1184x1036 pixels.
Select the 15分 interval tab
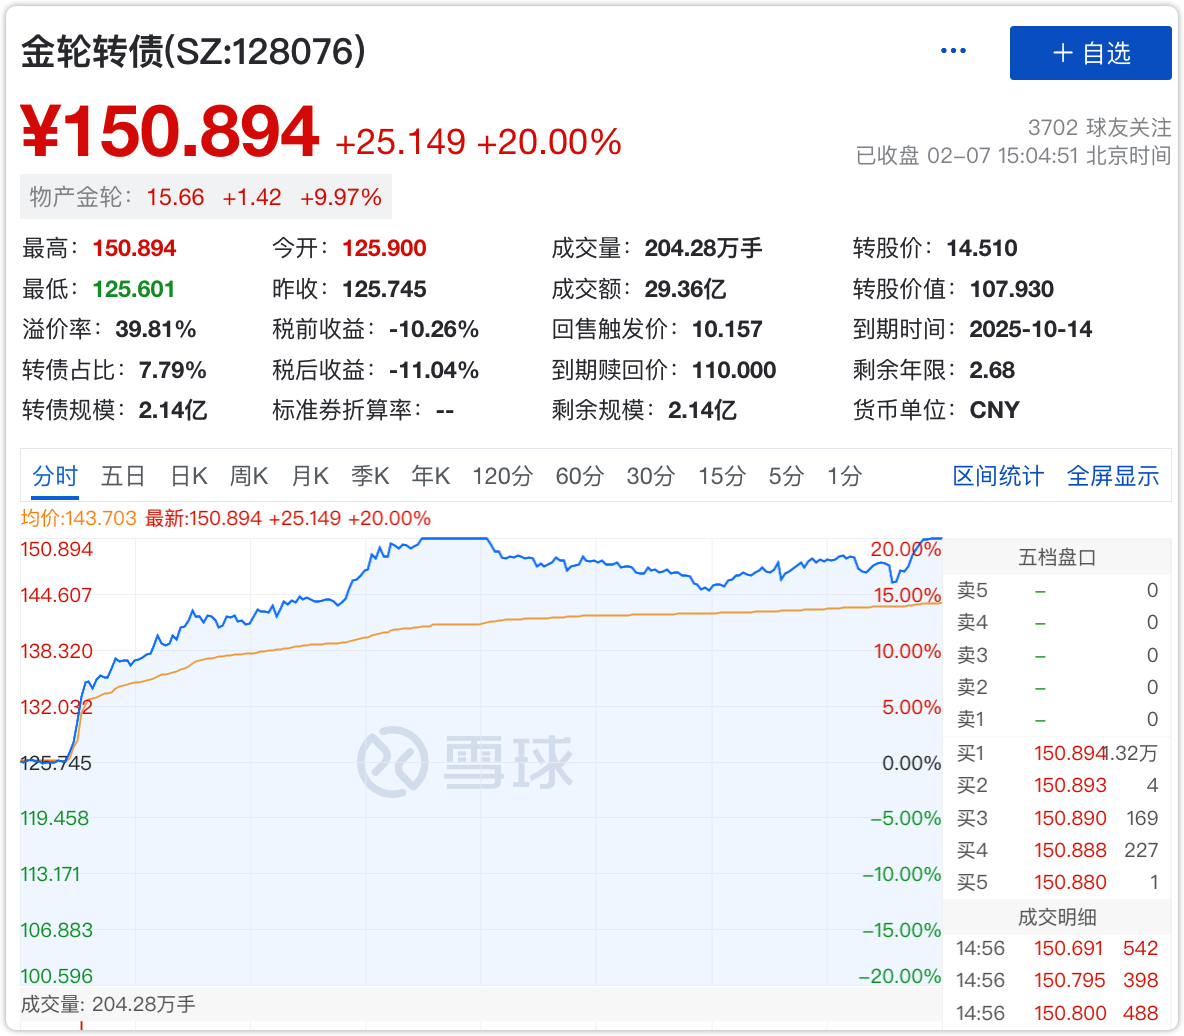pyautogui.click(x=721, y=477)
